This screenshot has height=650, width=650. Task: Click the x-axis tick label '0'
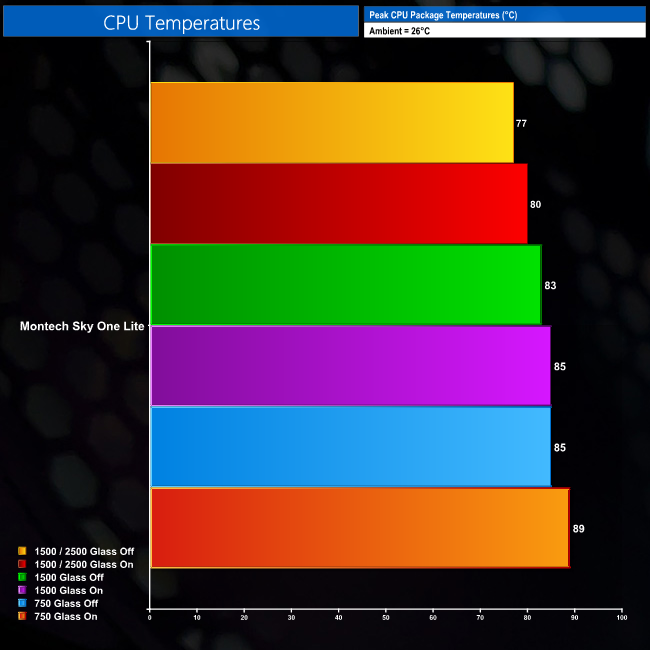pyautogui.click(x=150, y=618)
